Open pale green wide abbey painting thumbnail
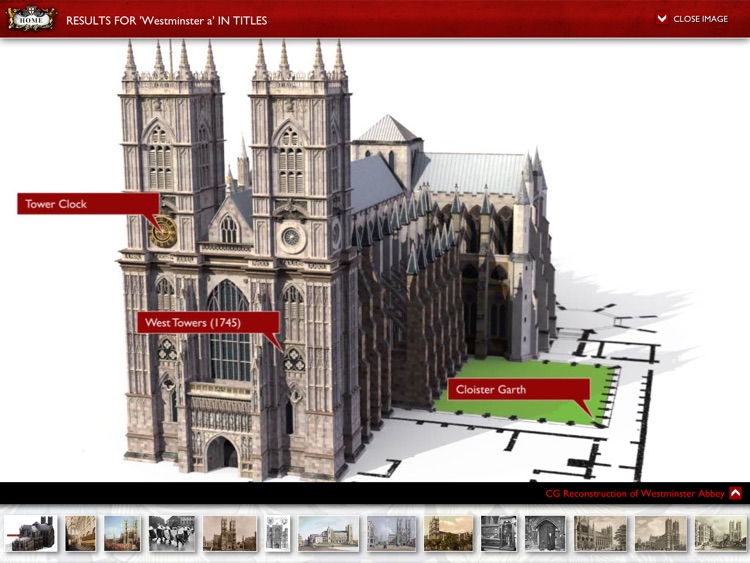This screenshot has width=750, height=563. [328, 533]
